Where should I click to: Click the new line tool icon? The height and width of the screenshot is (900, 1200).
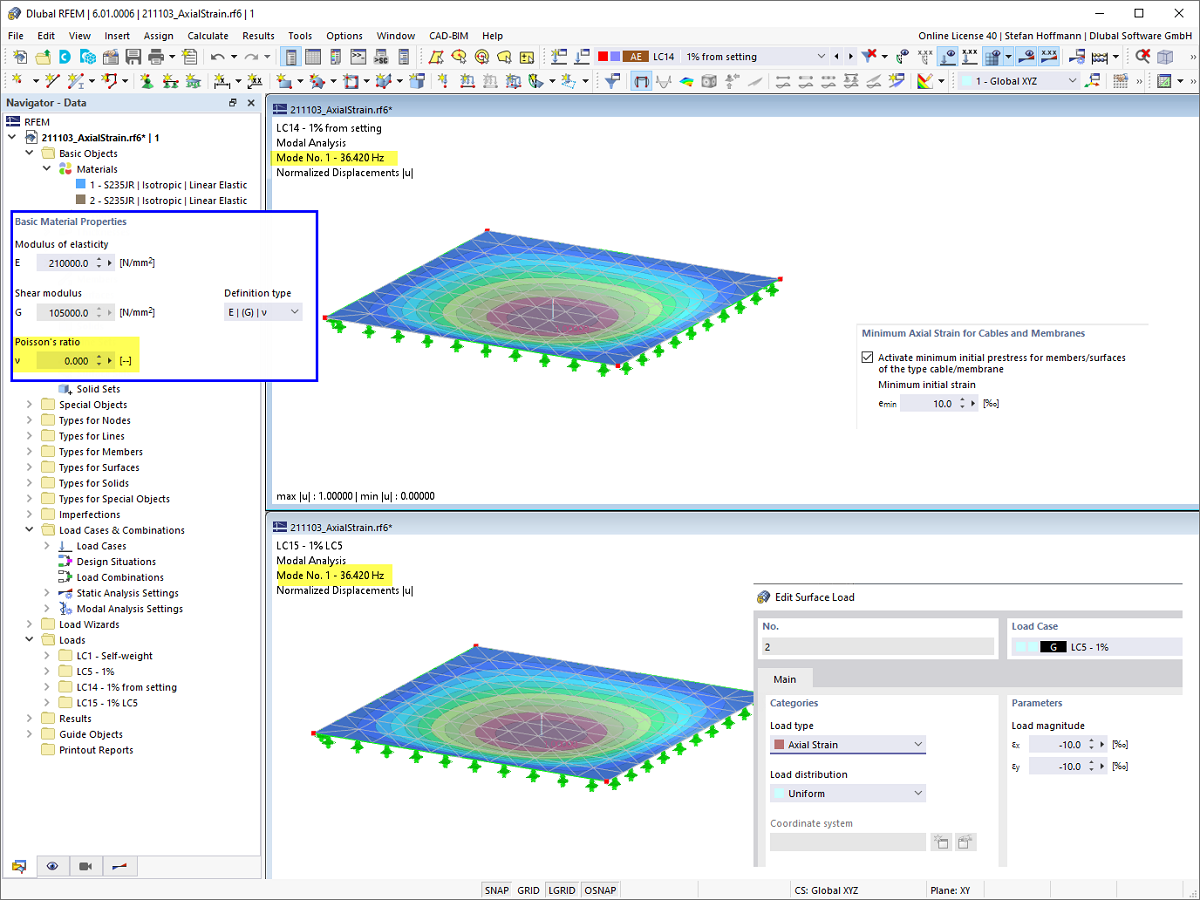(52, 81)
